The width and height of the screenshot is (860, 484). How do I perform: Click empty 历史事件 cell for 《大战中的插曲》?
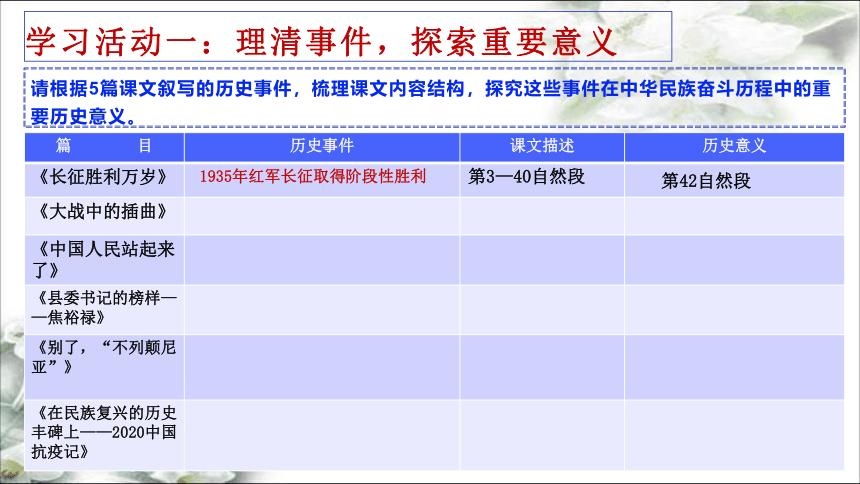[x=322, y=216]
